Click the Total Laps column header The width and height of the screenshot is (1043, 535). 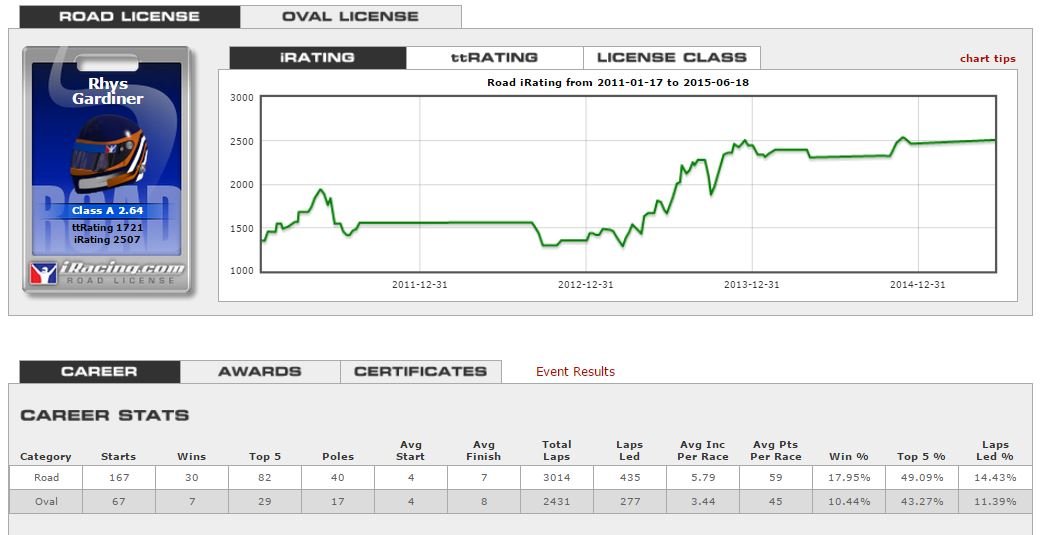click(557, 450)
